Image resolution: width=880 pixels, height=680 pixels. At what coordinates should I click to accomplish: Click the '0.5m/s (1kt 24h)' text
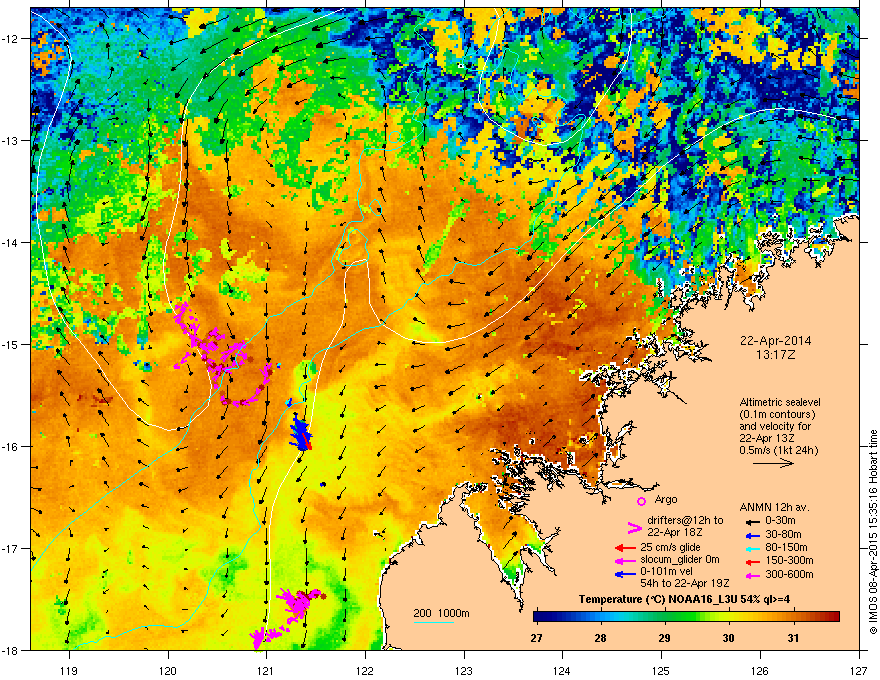pyautogui.click(x=778, y=450)
